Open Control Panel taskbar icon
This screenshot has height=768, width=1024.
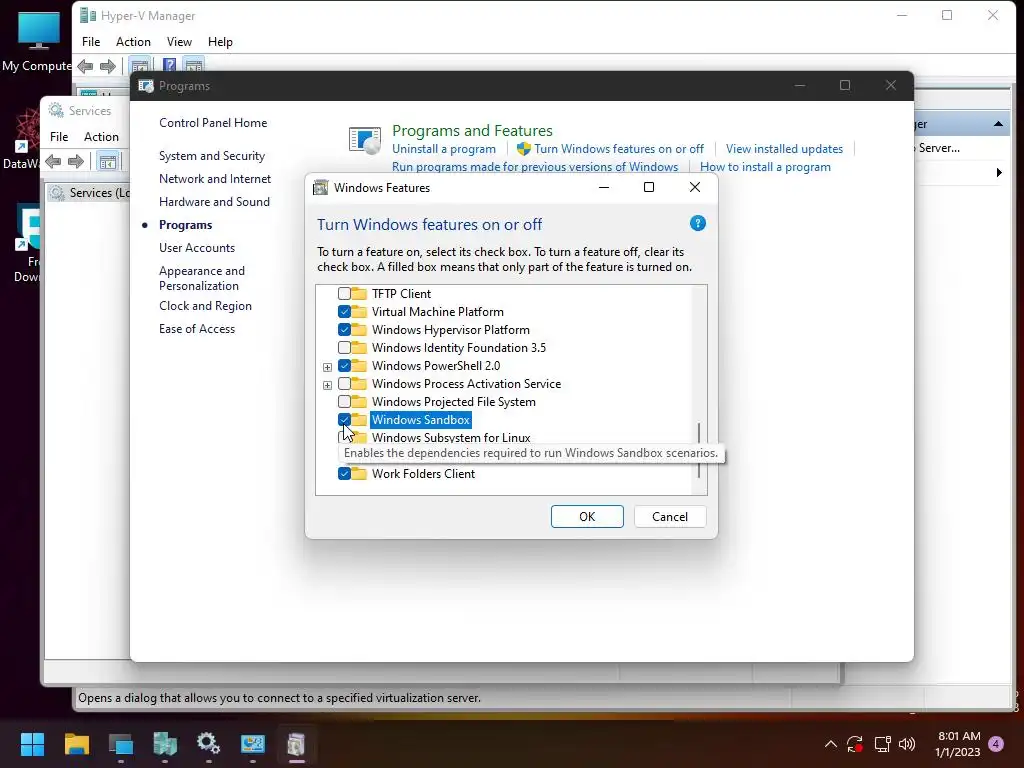[x=253, y=744]
